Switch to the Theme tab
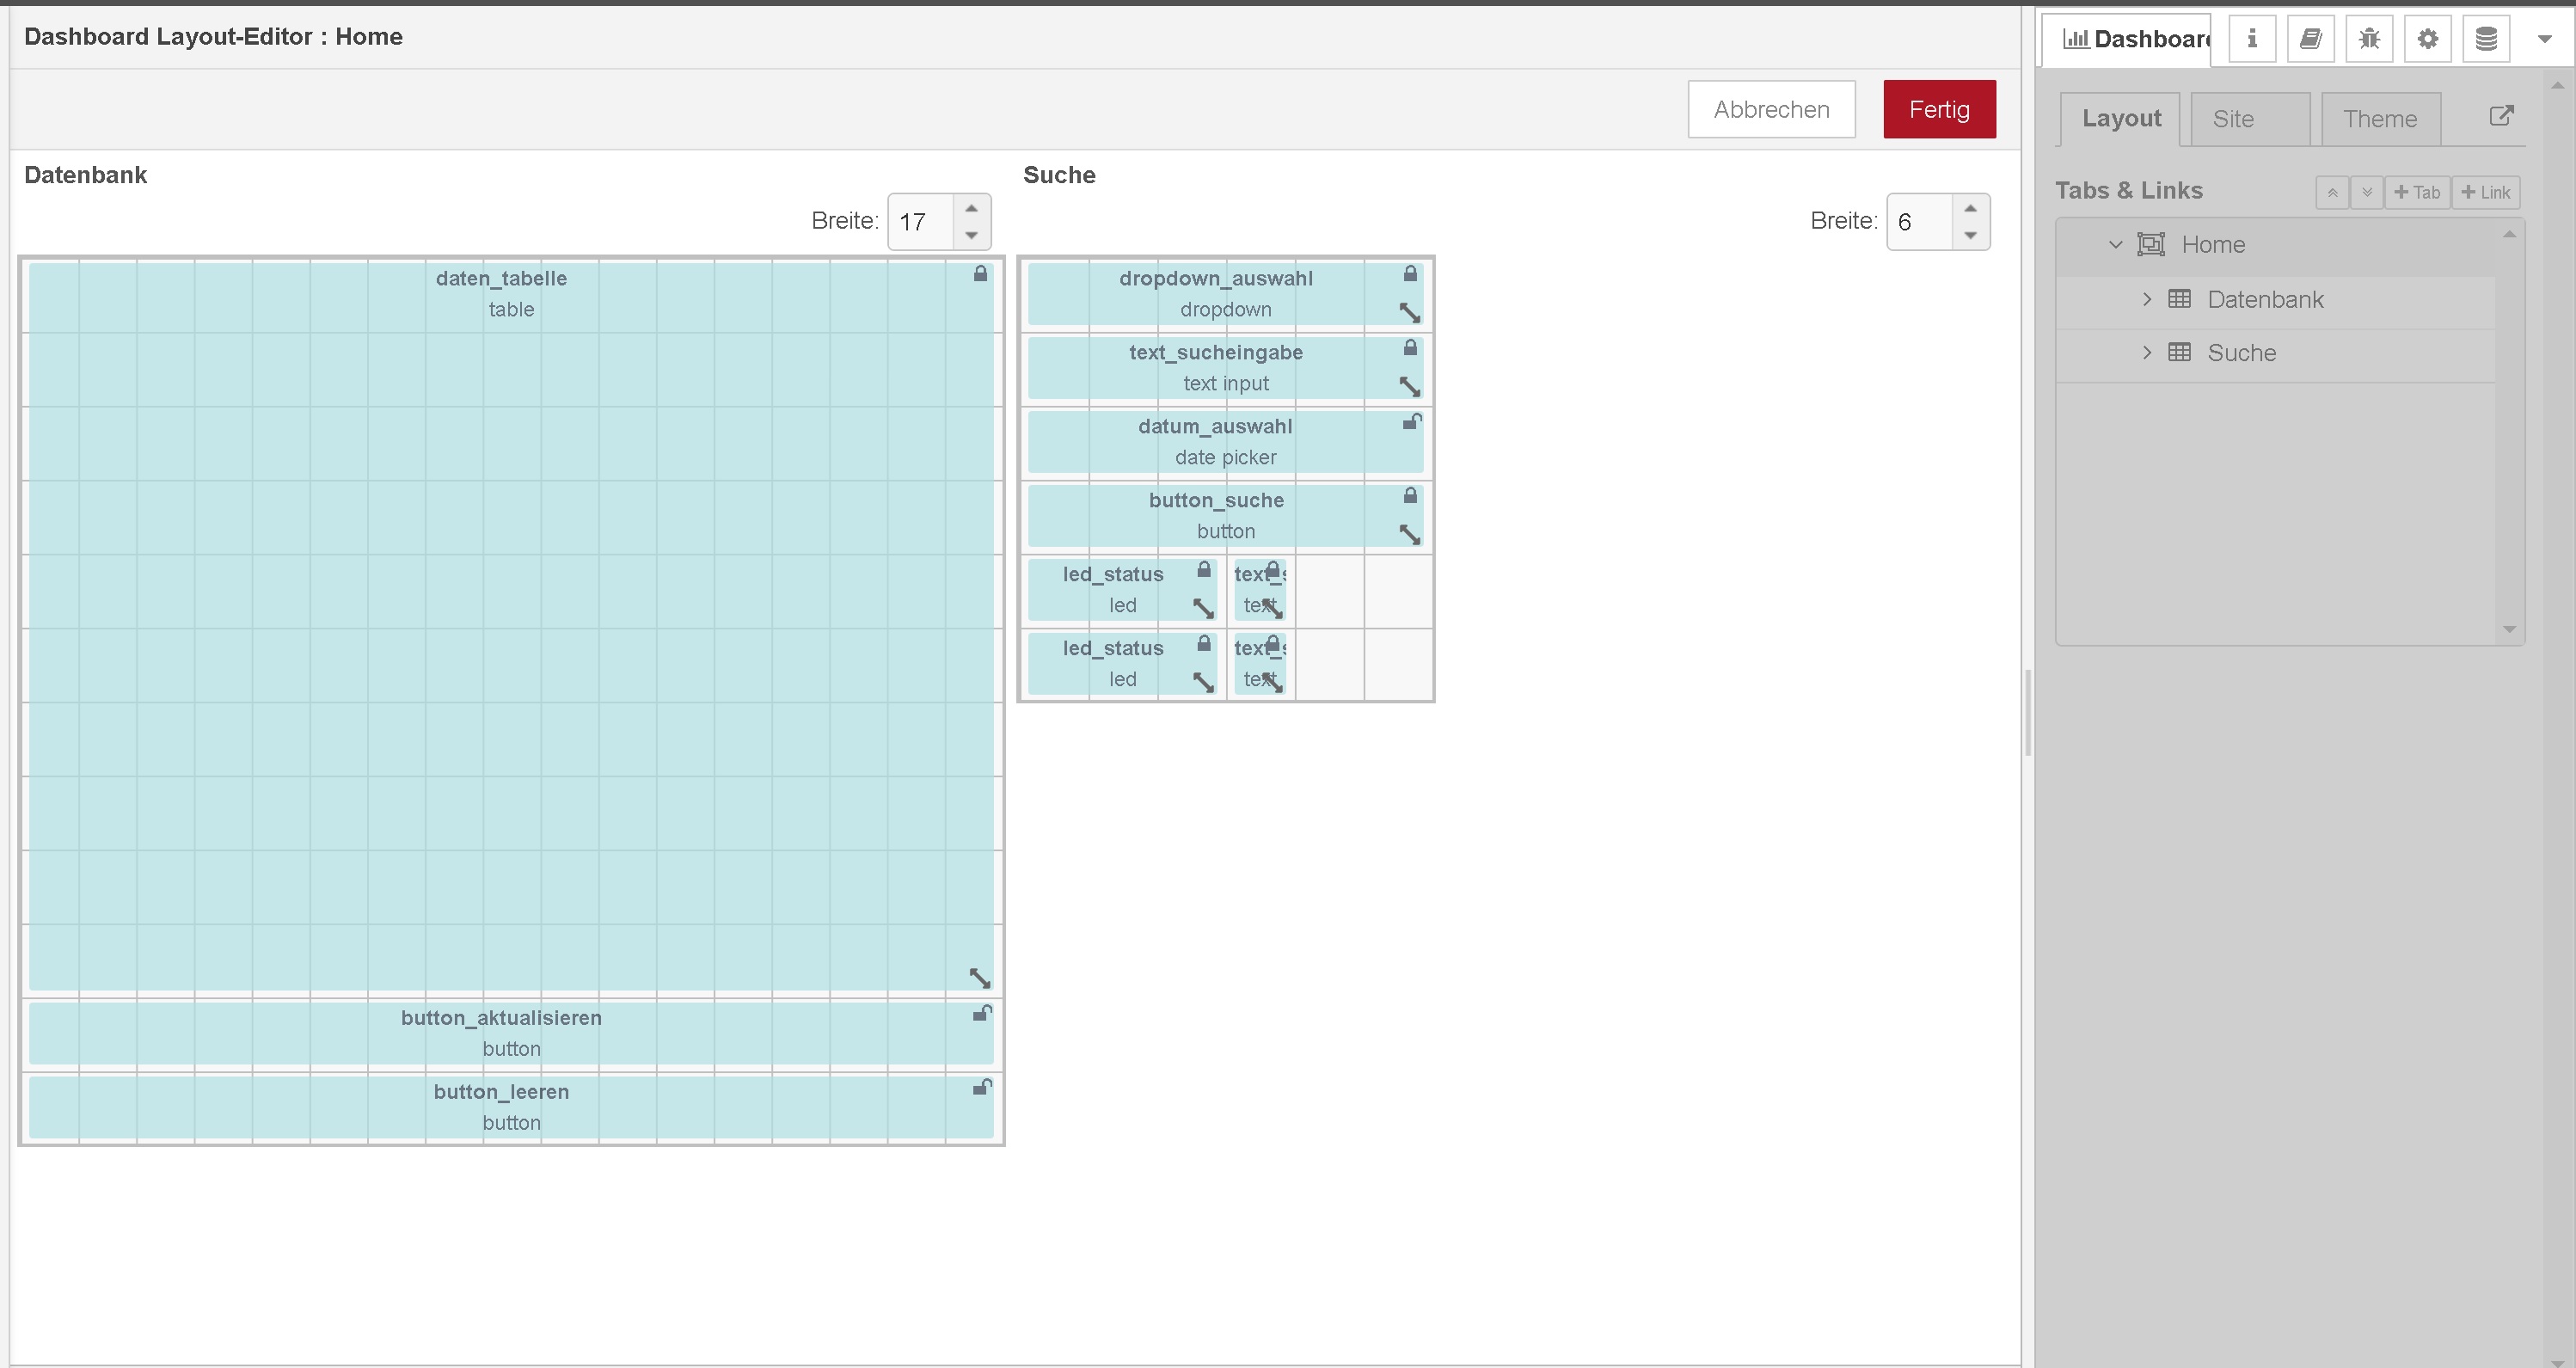This screenshot has width=2576, height=1368. 2379,119
